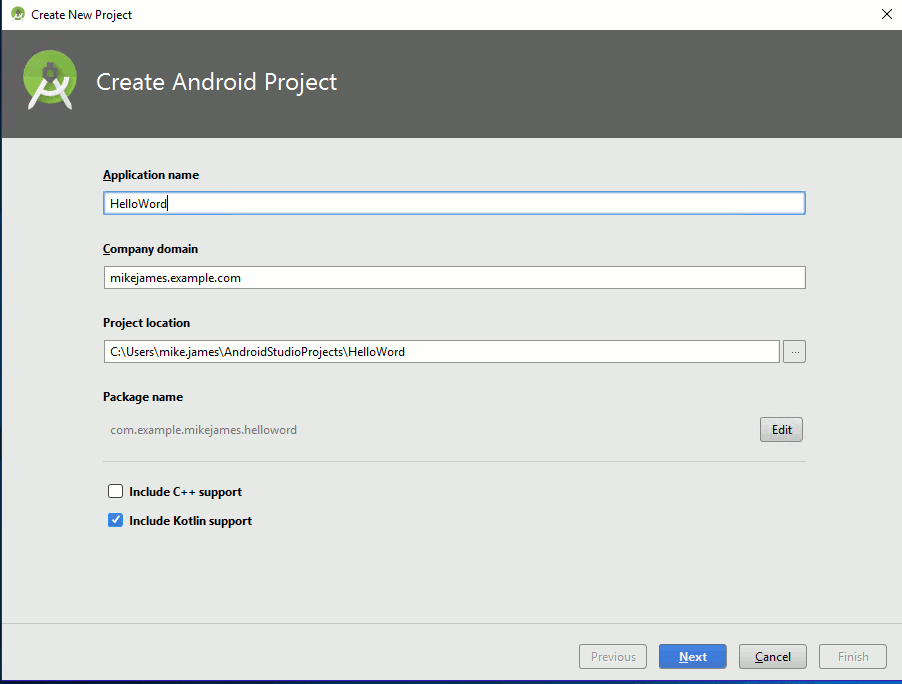Focus the Application name field
Image resolution: width=902 pixels, height=684 pixels.
[454, 203]
